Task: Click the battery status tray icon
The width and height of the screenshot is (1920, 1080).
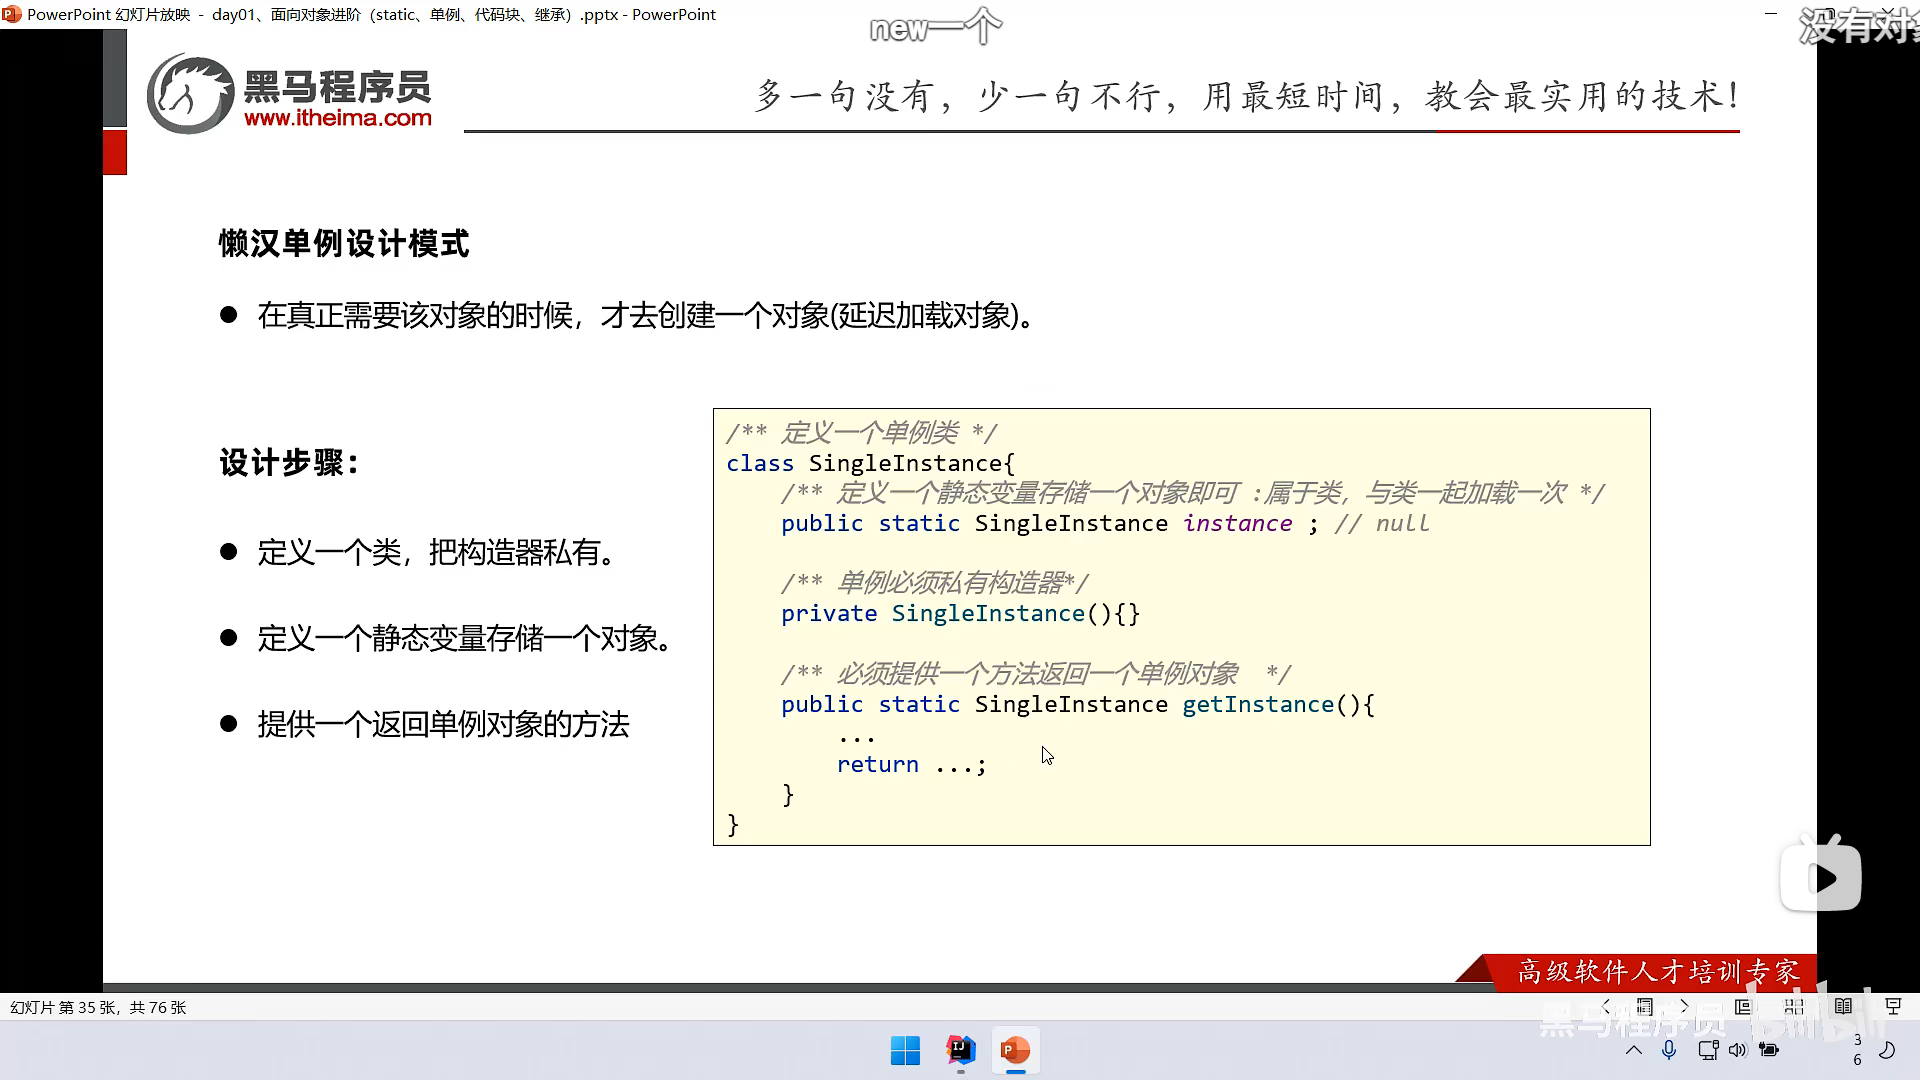Action: tap(1769, 1050)
